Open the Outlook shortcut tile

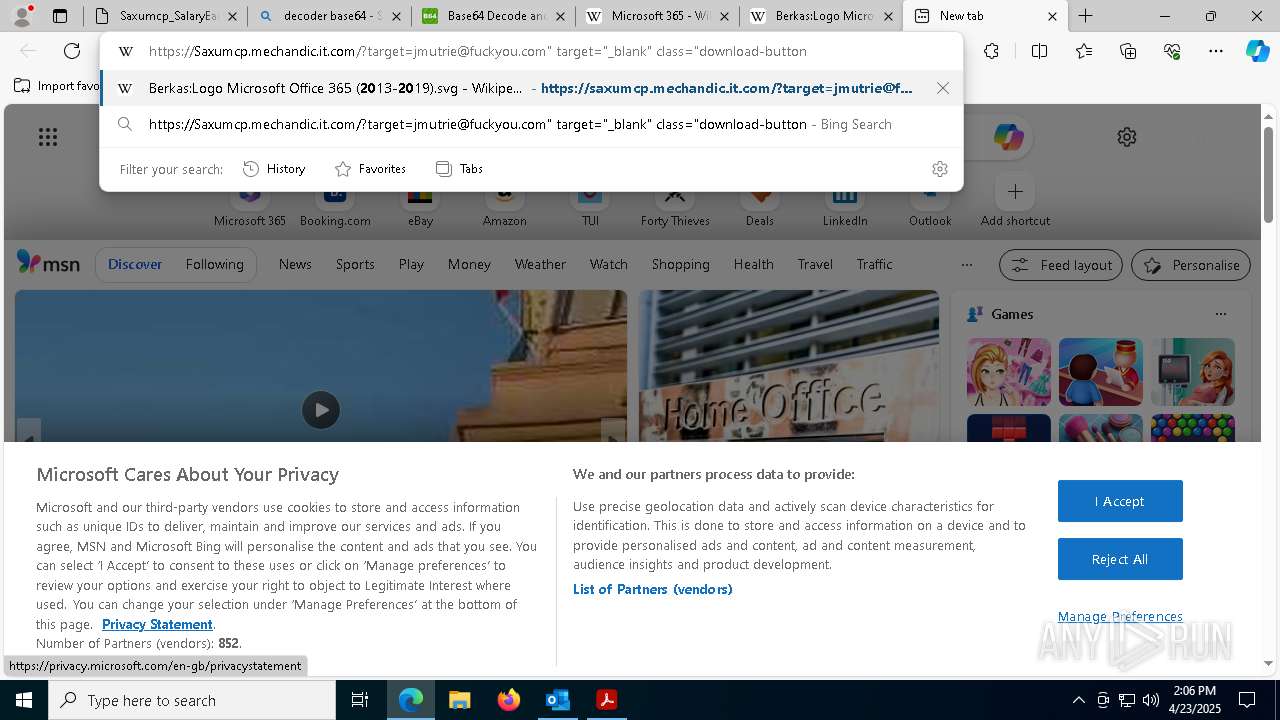[x=930, y=205]
